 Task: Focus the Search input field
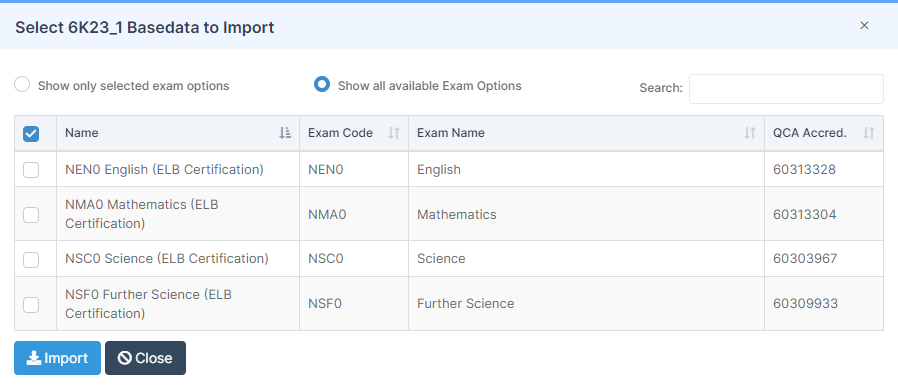click(x=786, y=89)
